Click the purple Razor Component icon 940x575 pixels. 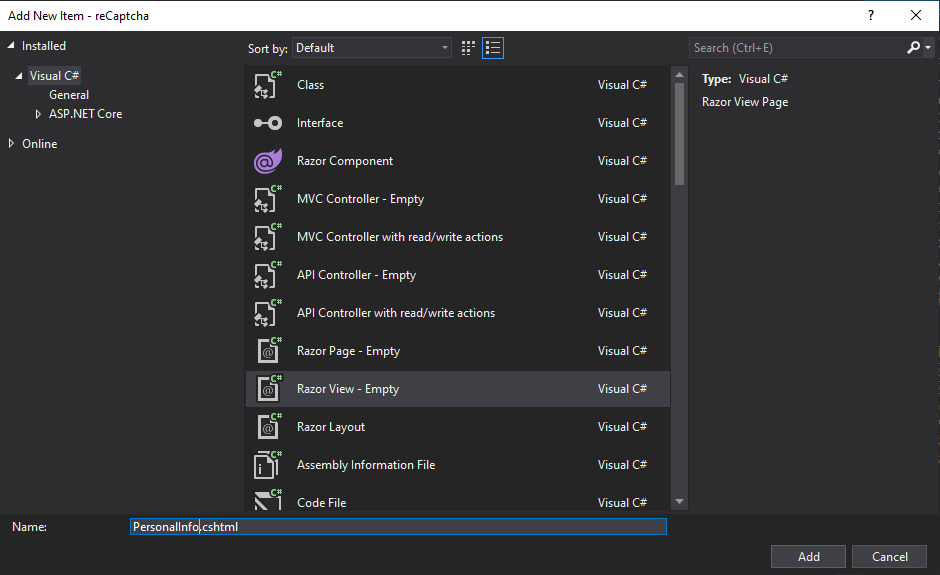pyautogui.click(x=267, y=161)
